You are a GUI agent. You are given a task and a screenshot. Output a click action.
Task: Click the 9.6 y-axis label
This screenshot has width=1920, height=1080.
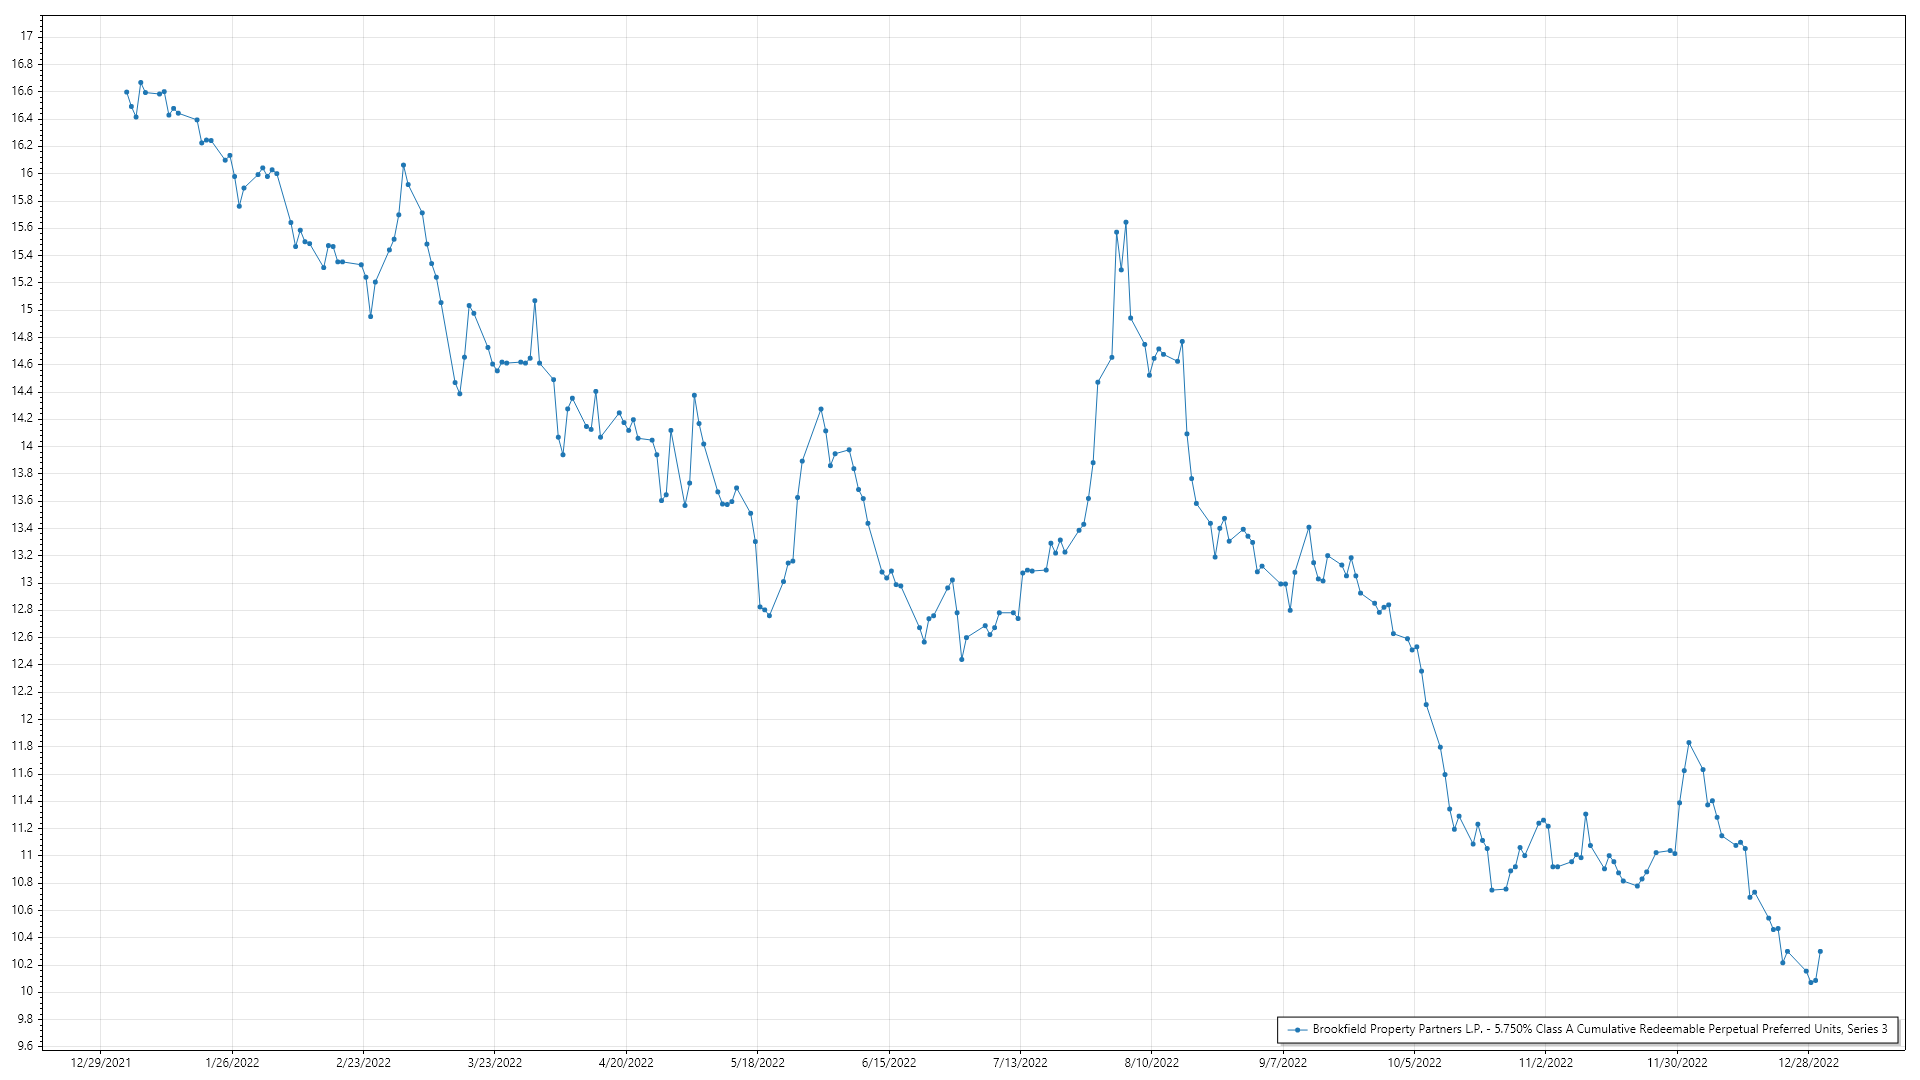(x=24, y=1046)
